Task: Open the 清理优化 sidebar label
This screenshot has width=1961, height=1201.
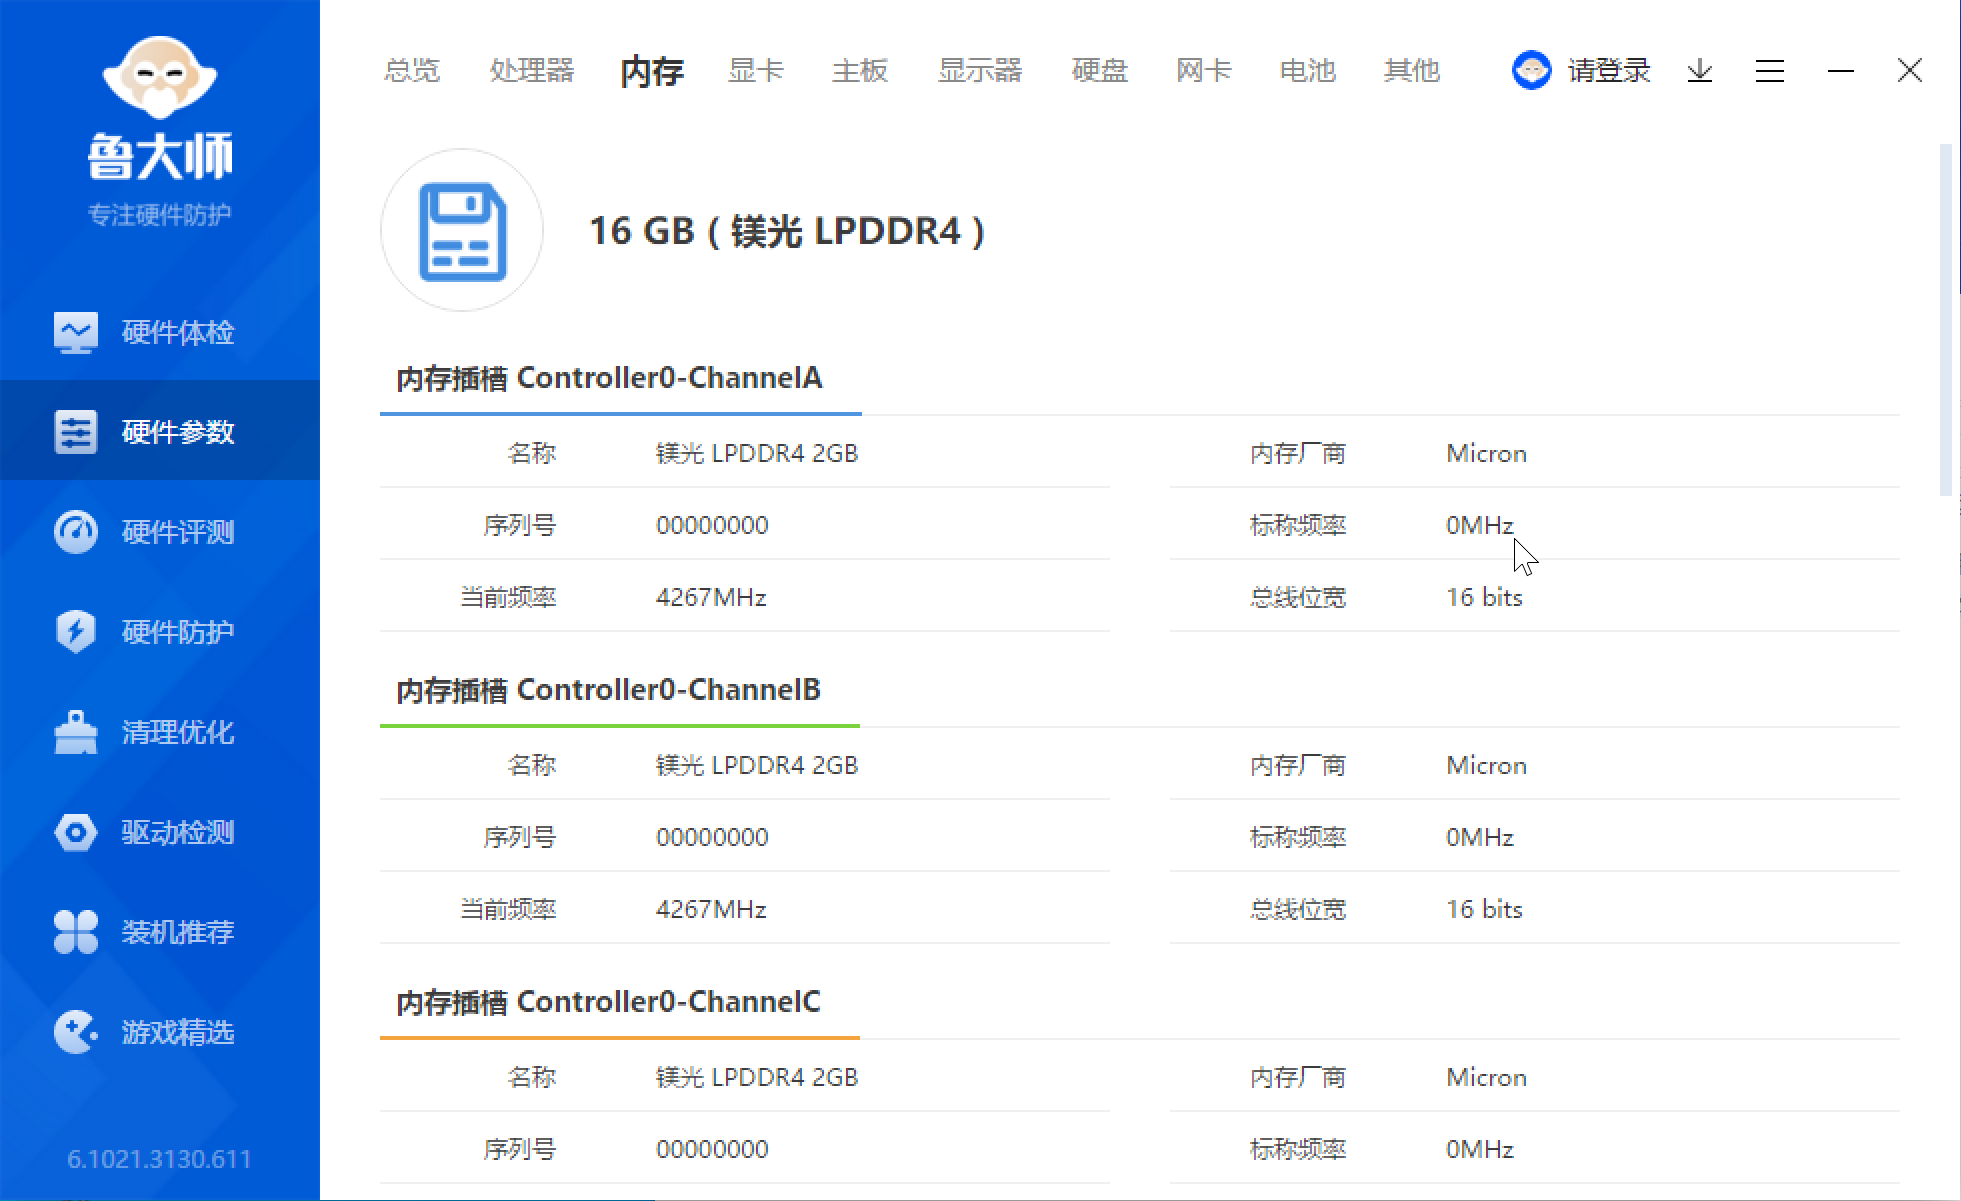Action: (178, 732)
